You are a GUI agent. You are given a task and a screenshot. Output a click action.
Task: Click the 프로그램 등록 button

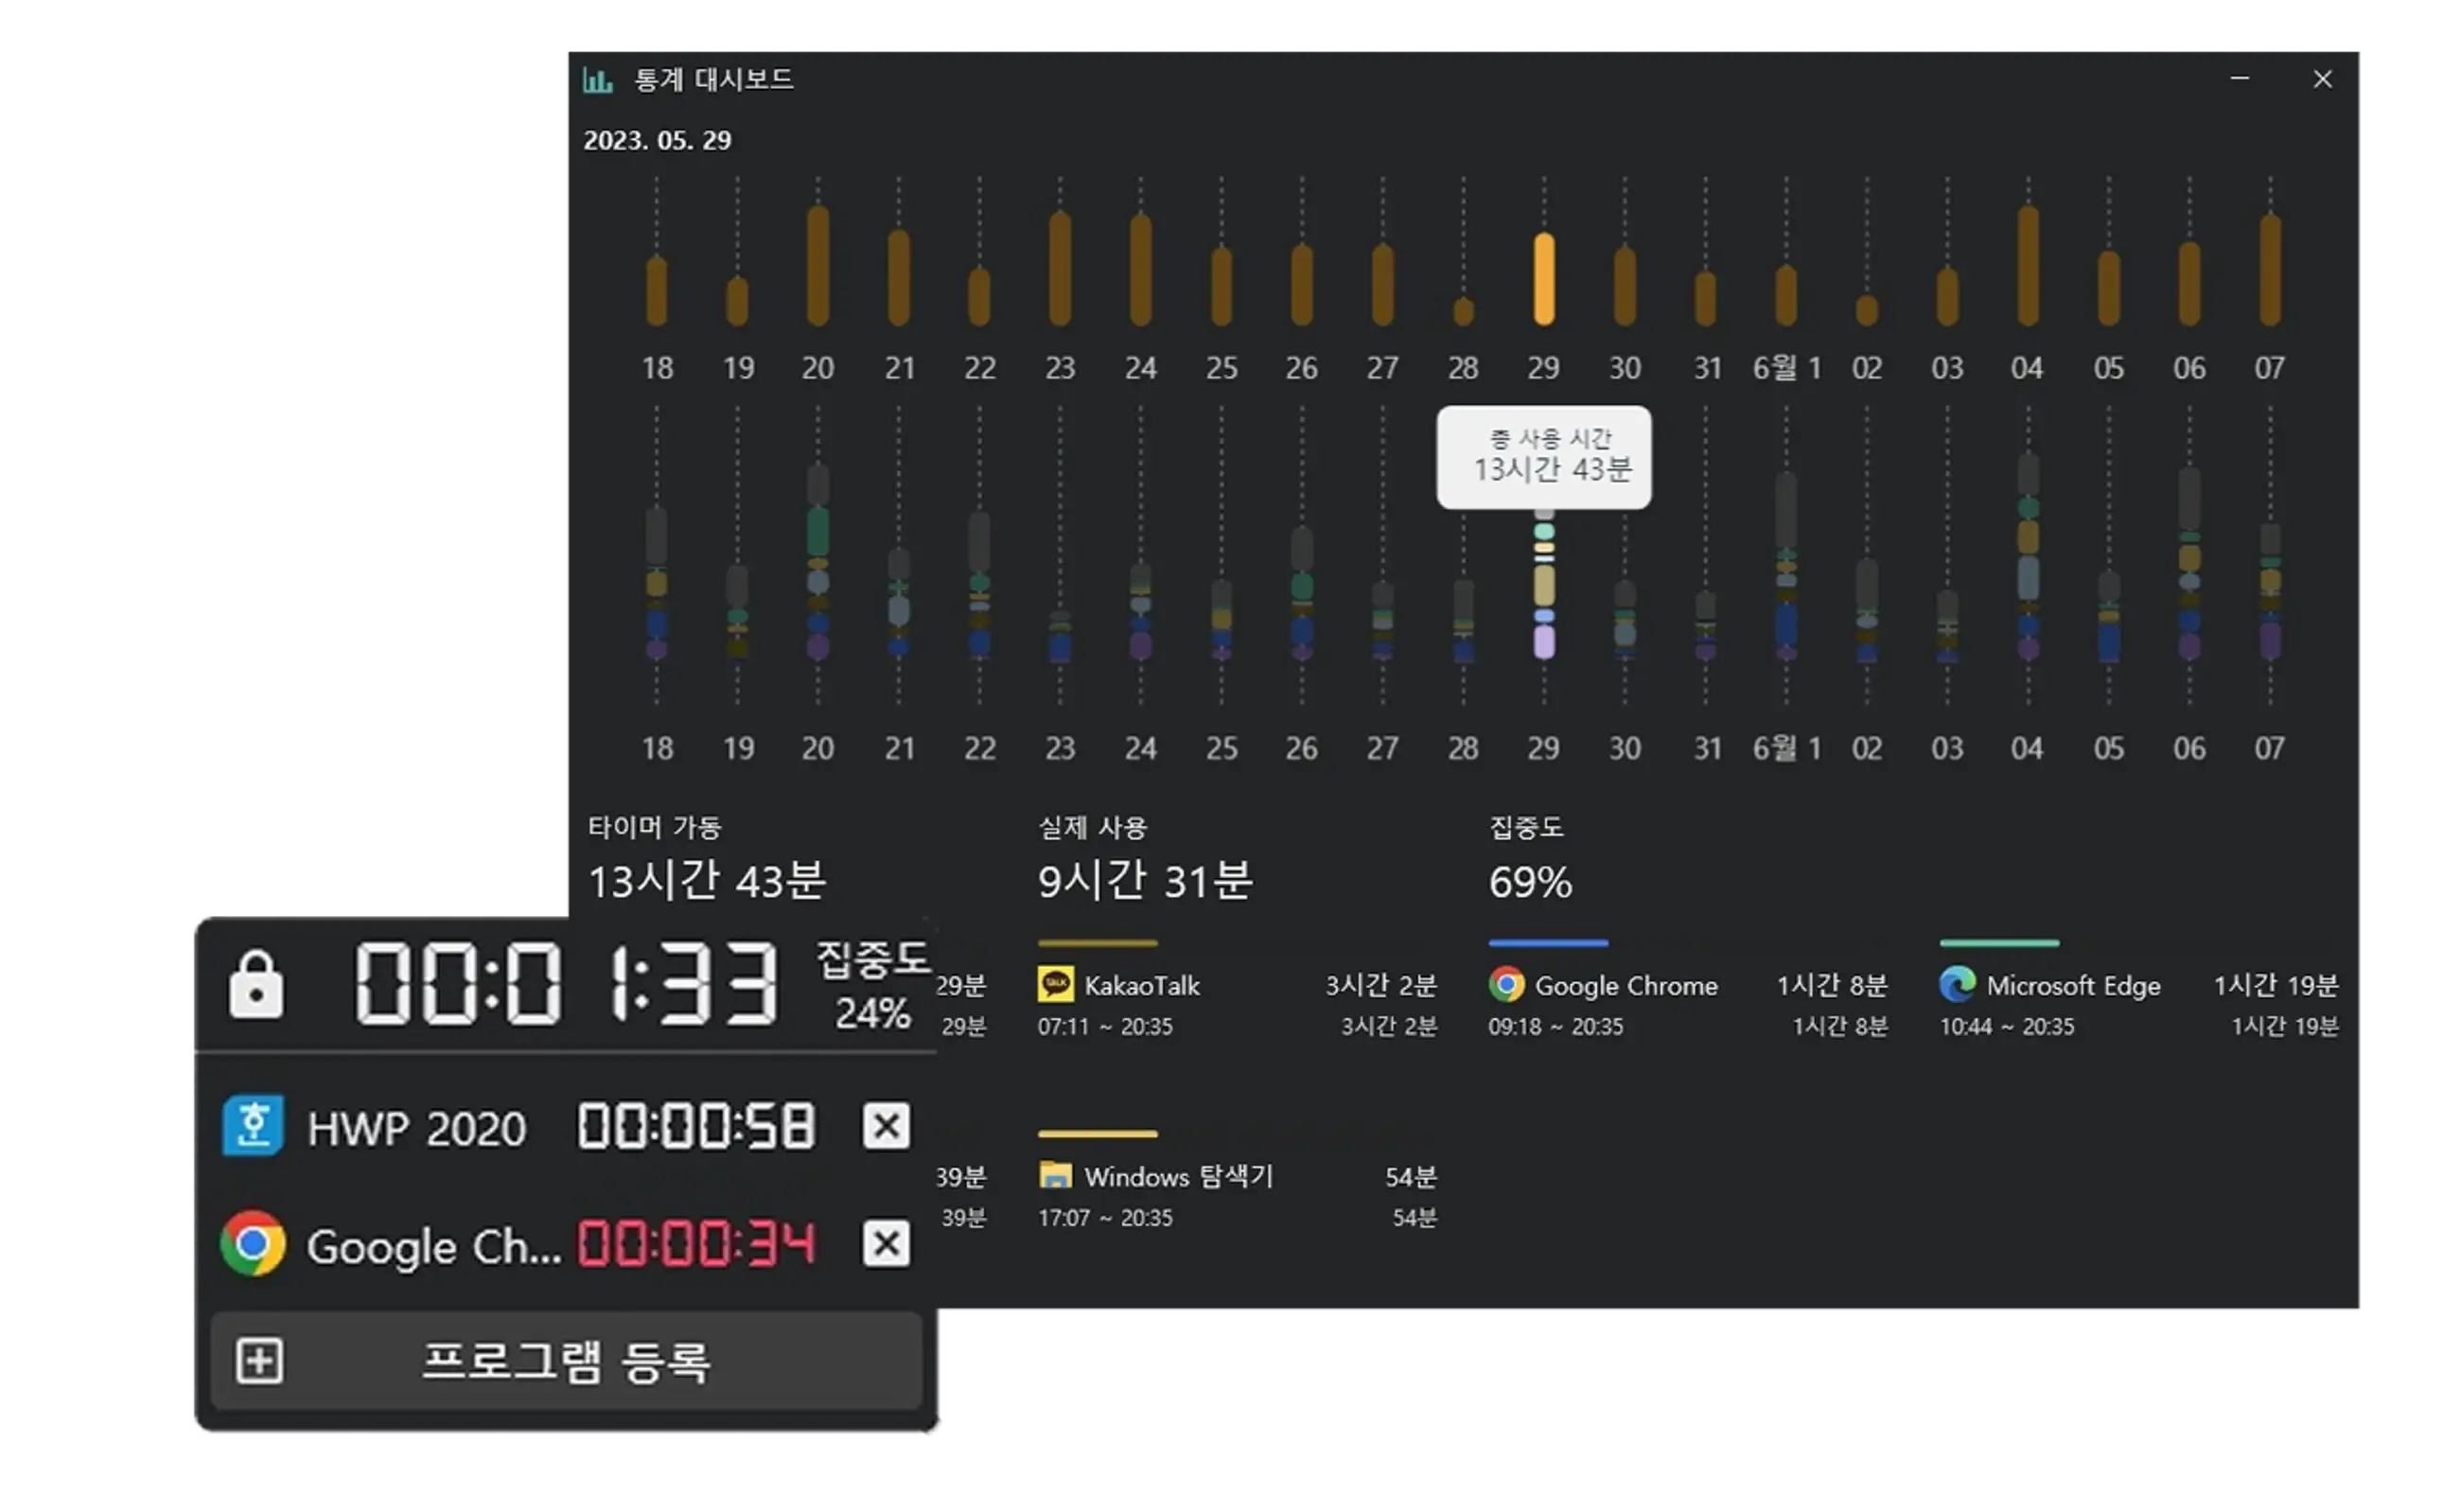tap(566, 1362)
